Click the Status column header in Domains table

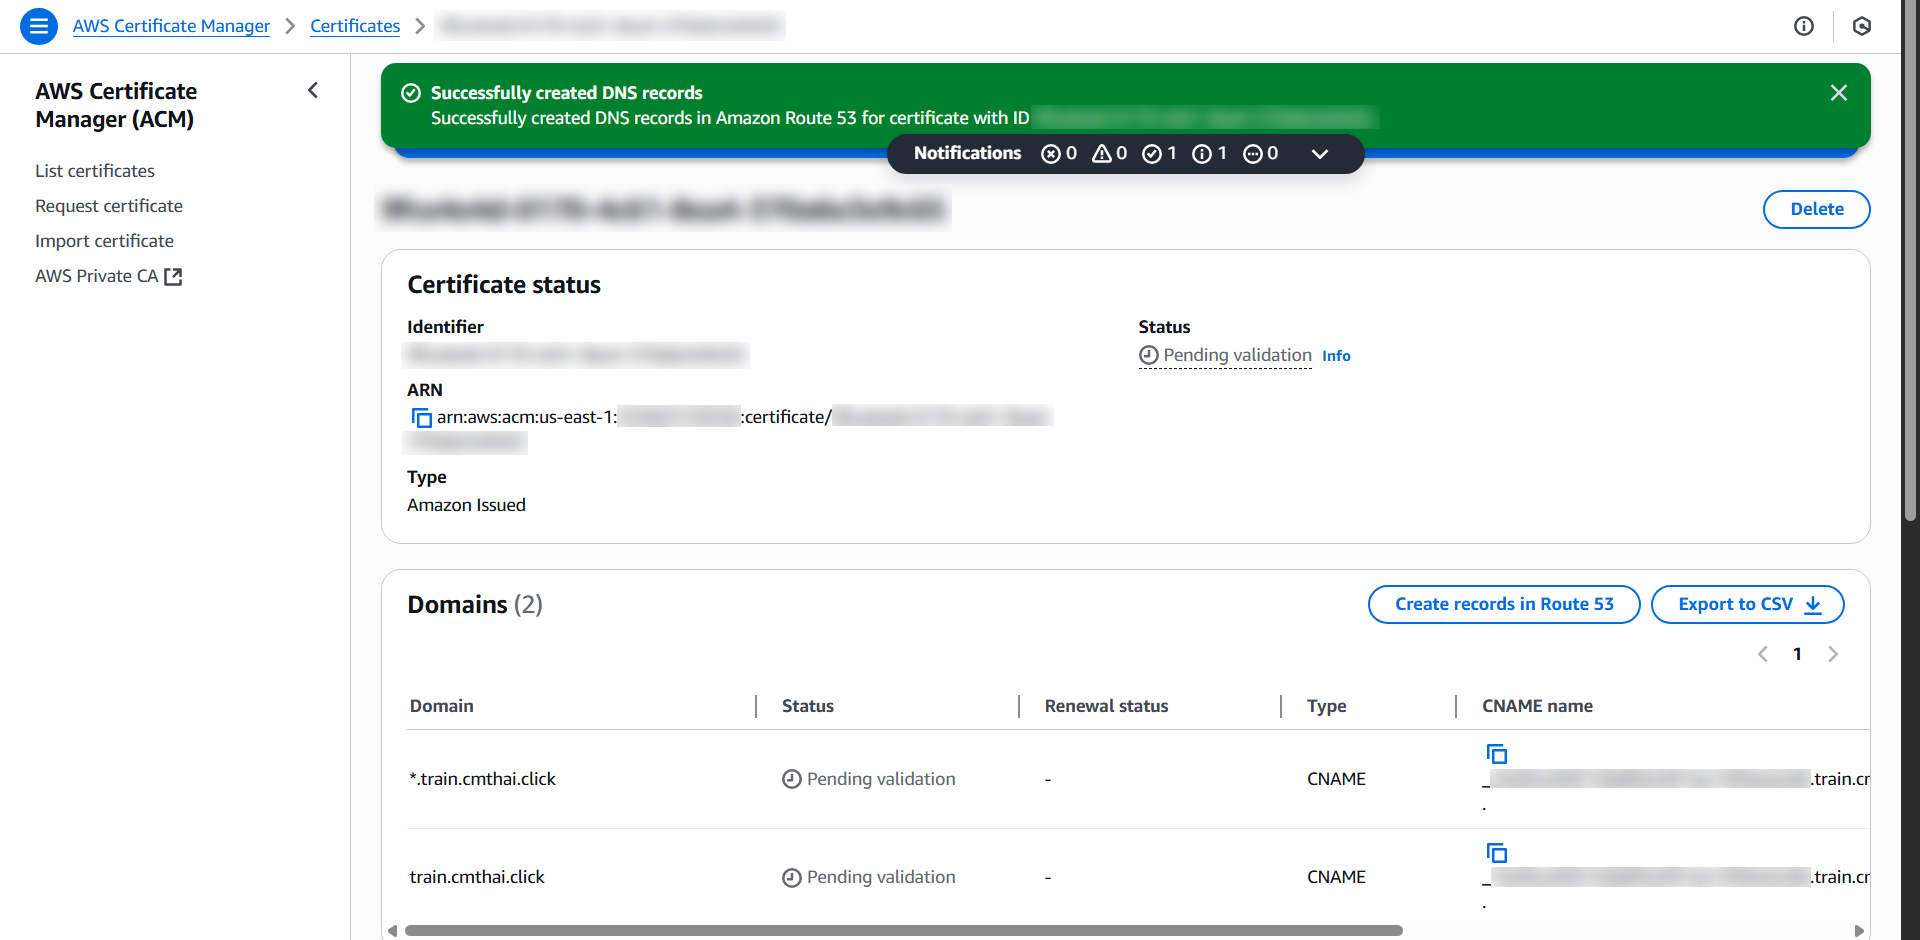click(807, 706)
